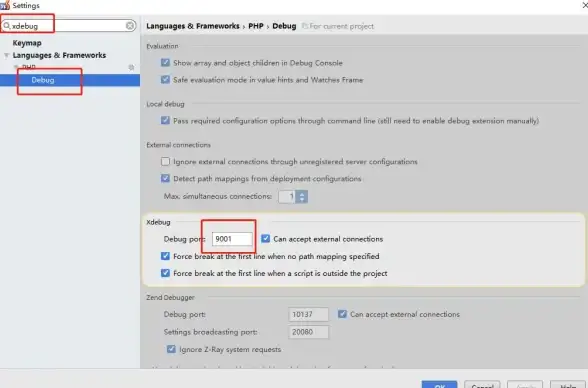Click the For current project icon
Screen dimensions: 588x388
[304, 26]
